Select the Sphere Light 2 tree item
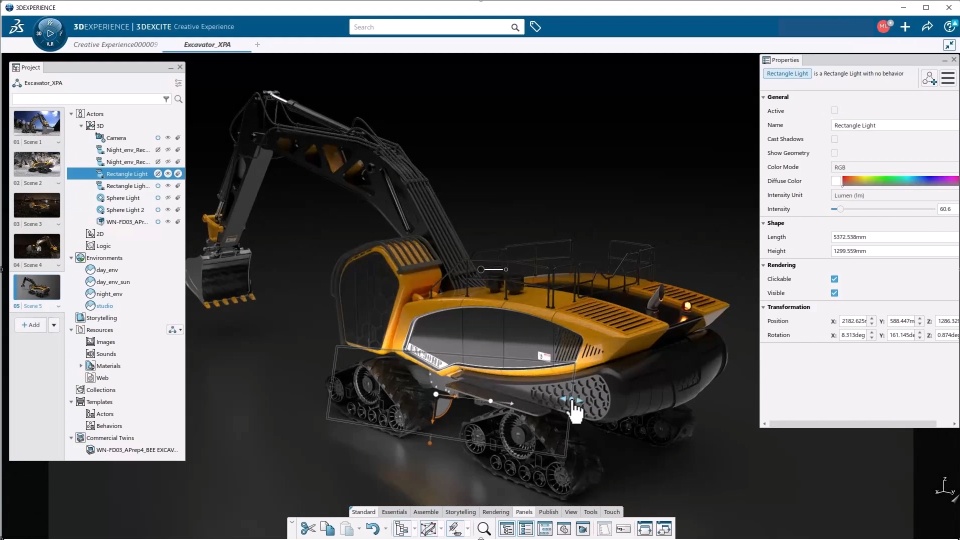This screenshot has height=540, width=960. click(125, 210)
